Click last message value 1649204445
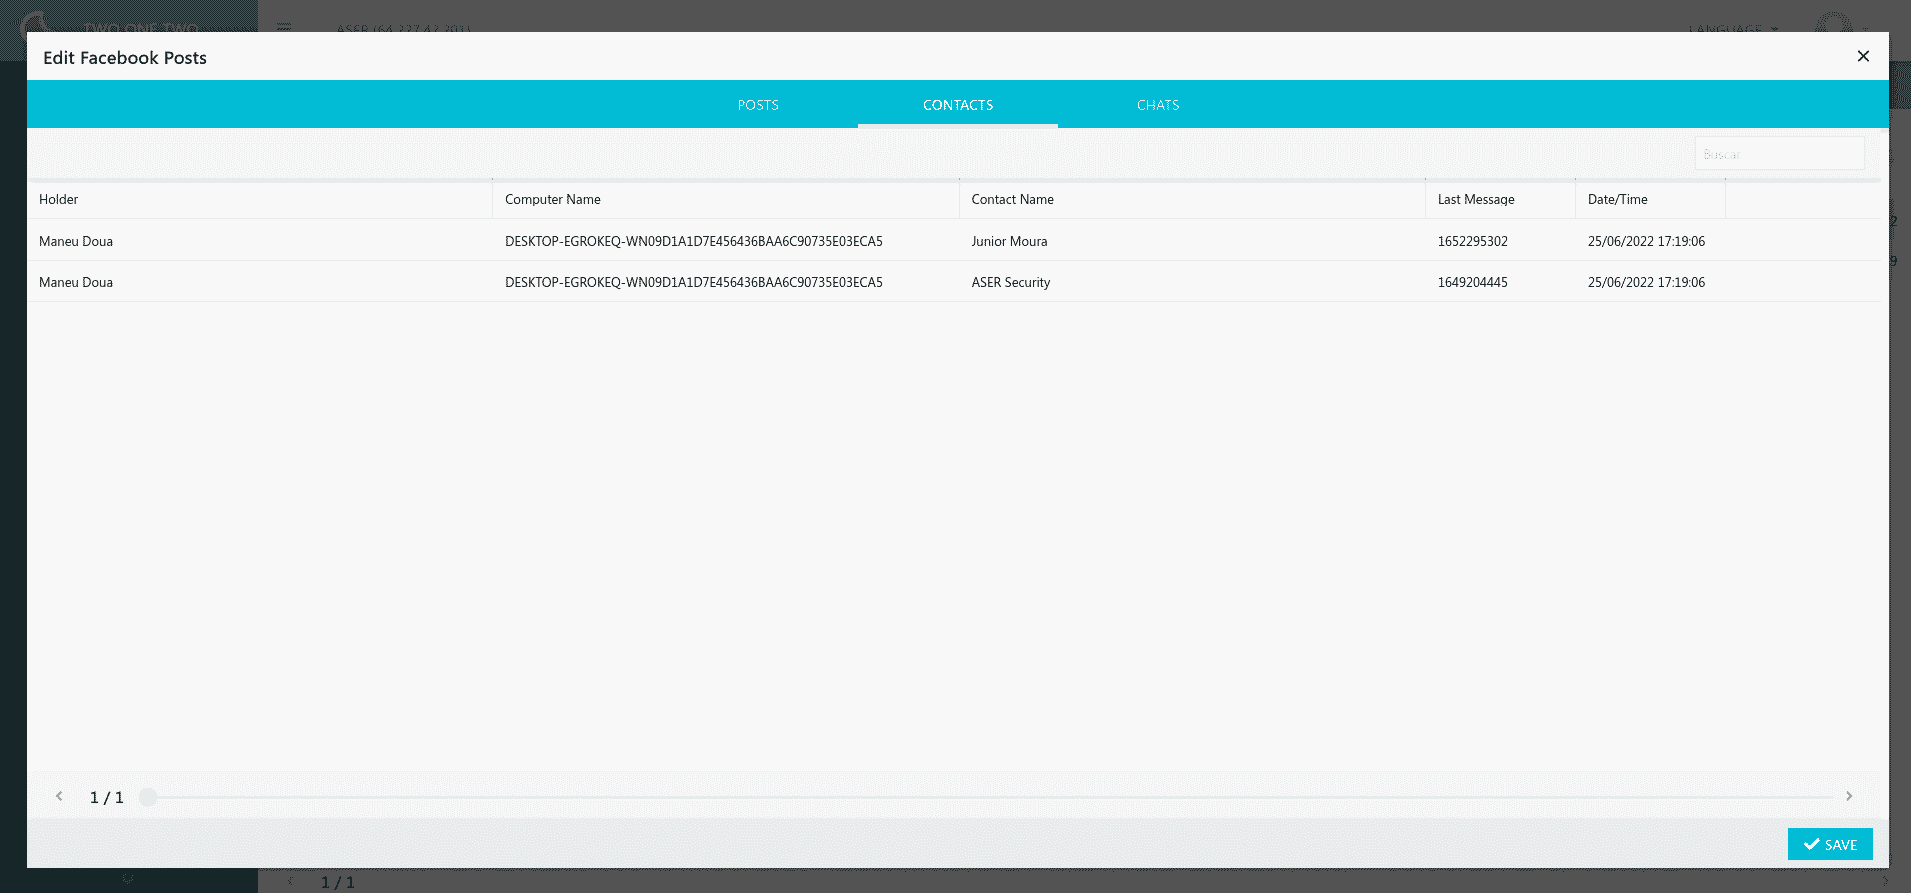The width and height of the screenshot is (1911, 893). 1473,282
